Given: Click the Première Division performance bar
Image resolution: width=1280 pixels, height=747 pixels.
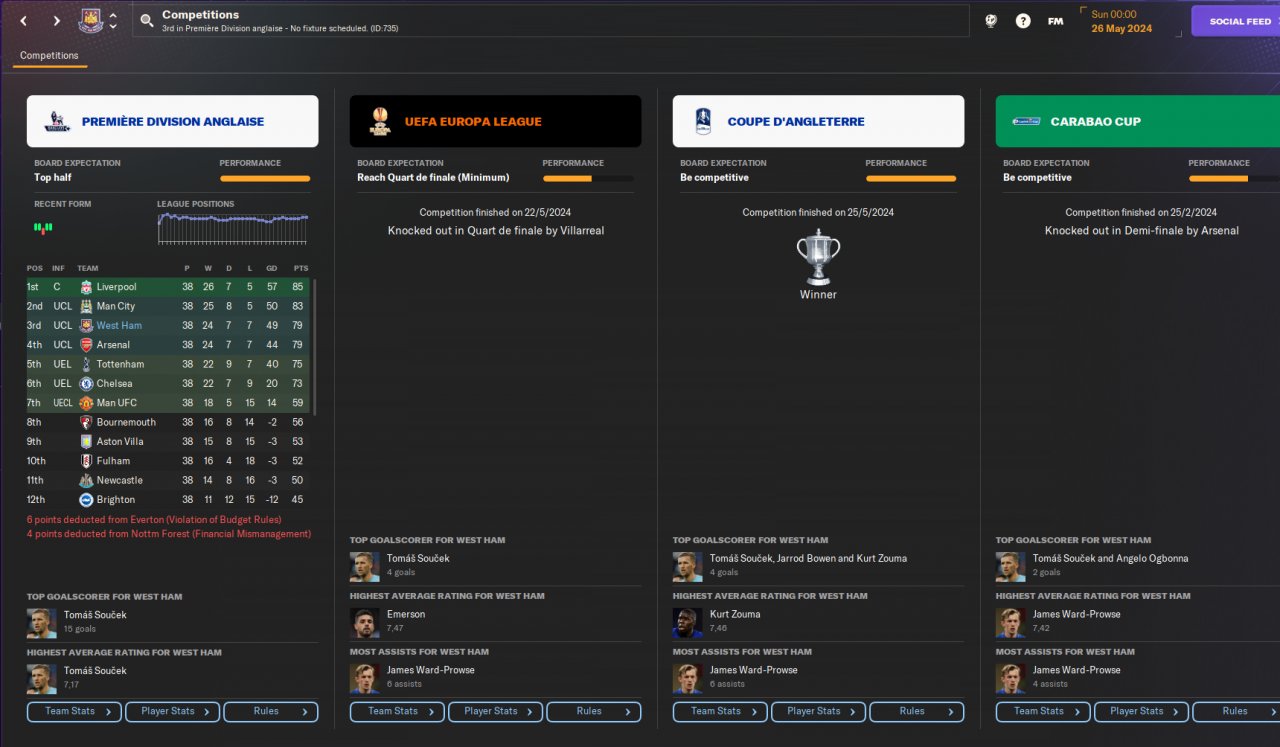Looking at the screenshot, I should [x=265, y=179].
